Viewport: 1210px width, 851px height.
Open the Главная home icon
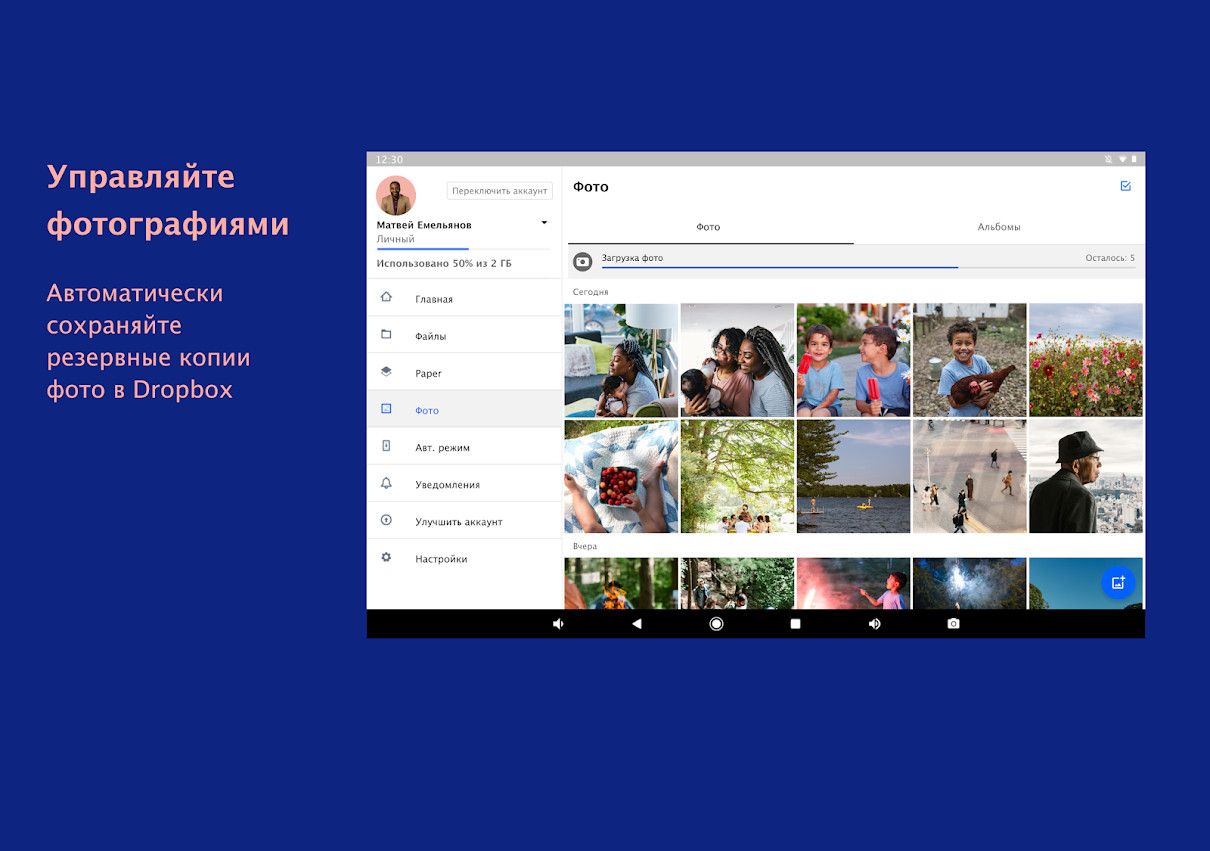[x=386, y=297]
